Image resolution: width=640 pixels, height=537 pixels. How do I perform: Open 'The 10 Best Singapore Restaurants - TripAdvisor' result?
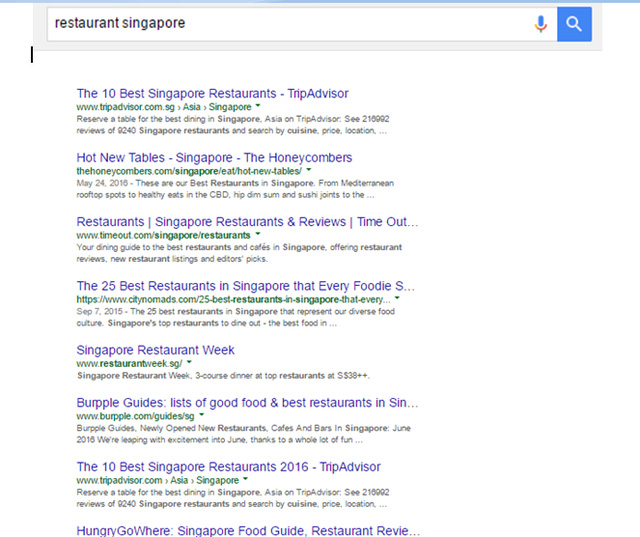click(213, 93)
